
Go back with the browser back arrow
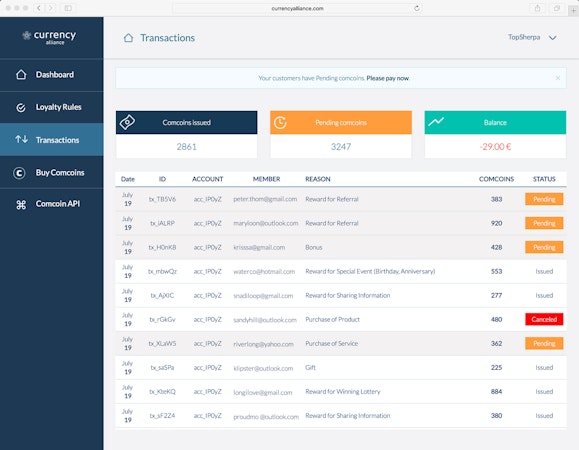coord(38,8)
